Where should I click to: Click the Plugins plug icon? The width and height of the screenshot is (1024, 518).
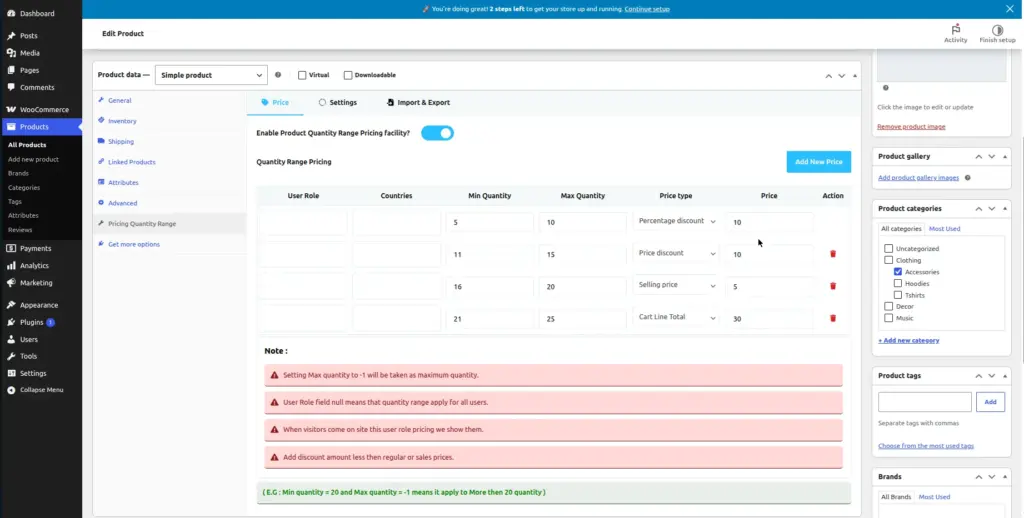[x=11, y=322]
